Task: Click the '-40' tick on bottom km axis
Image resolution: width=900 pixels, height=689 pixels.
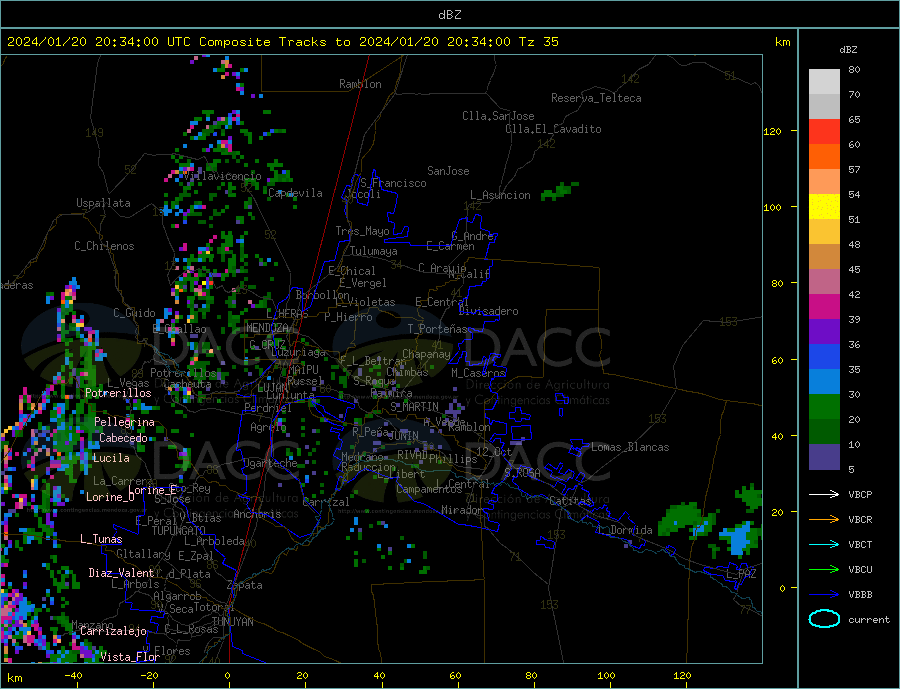Action: (73, 676)
